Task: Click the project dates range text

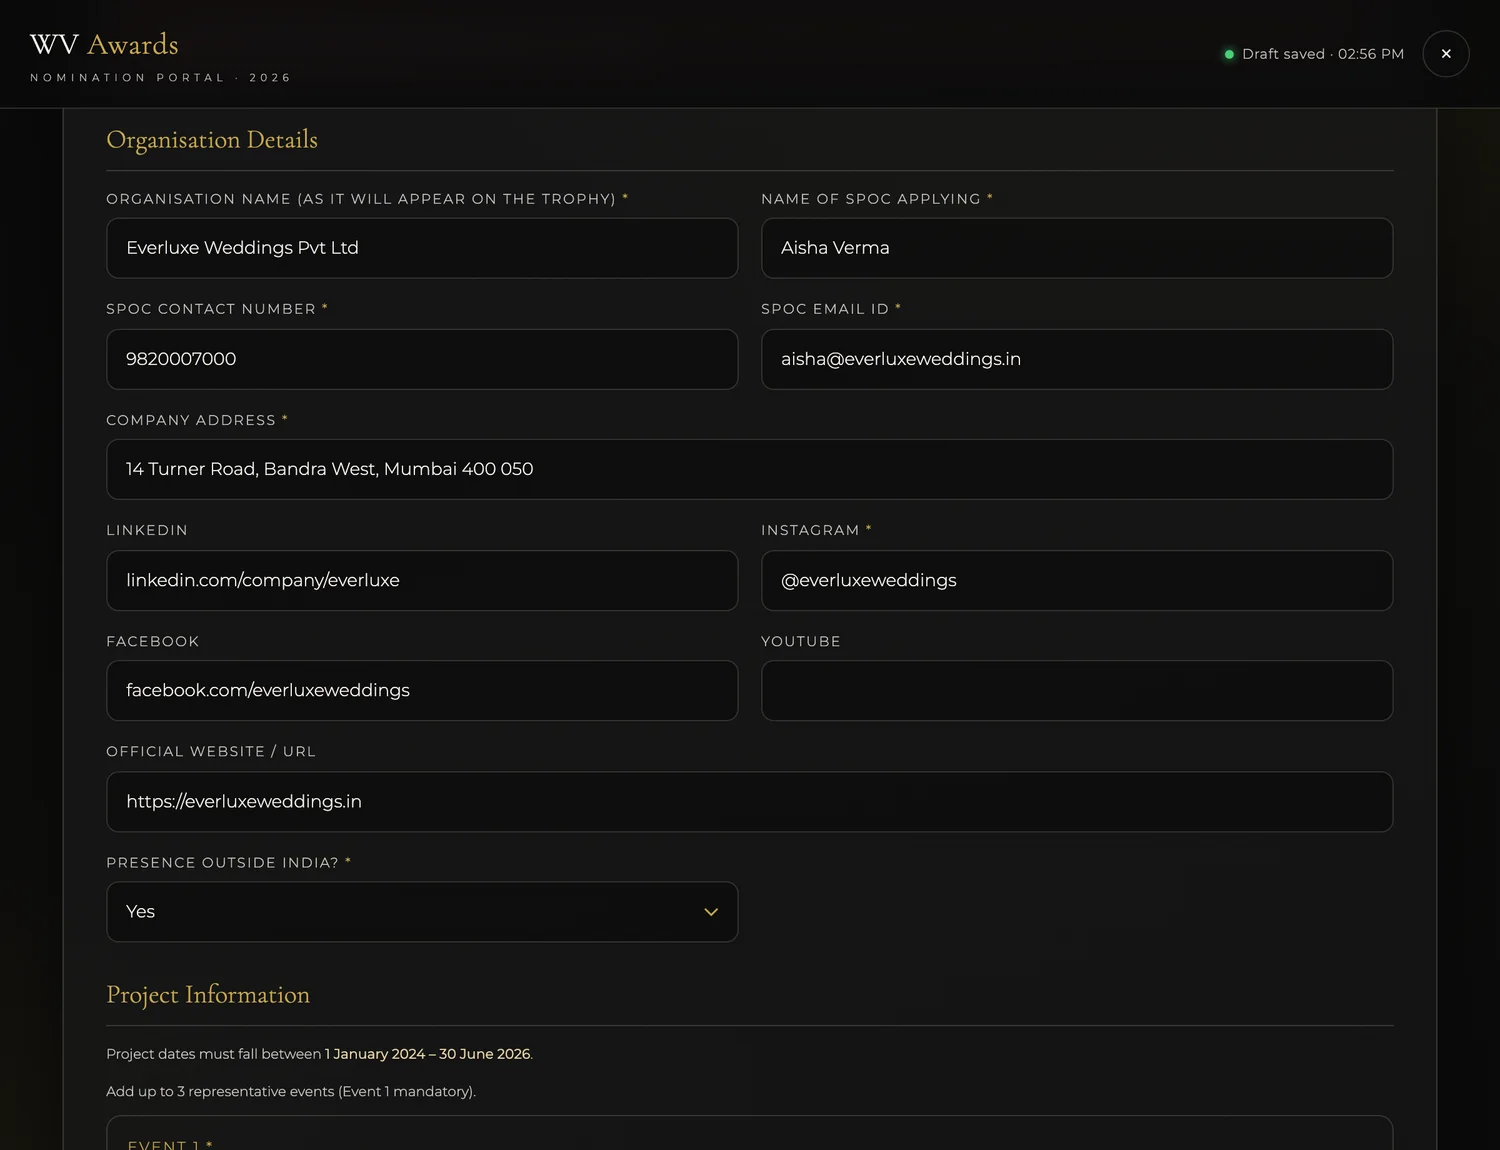Action: [427, 1054]
